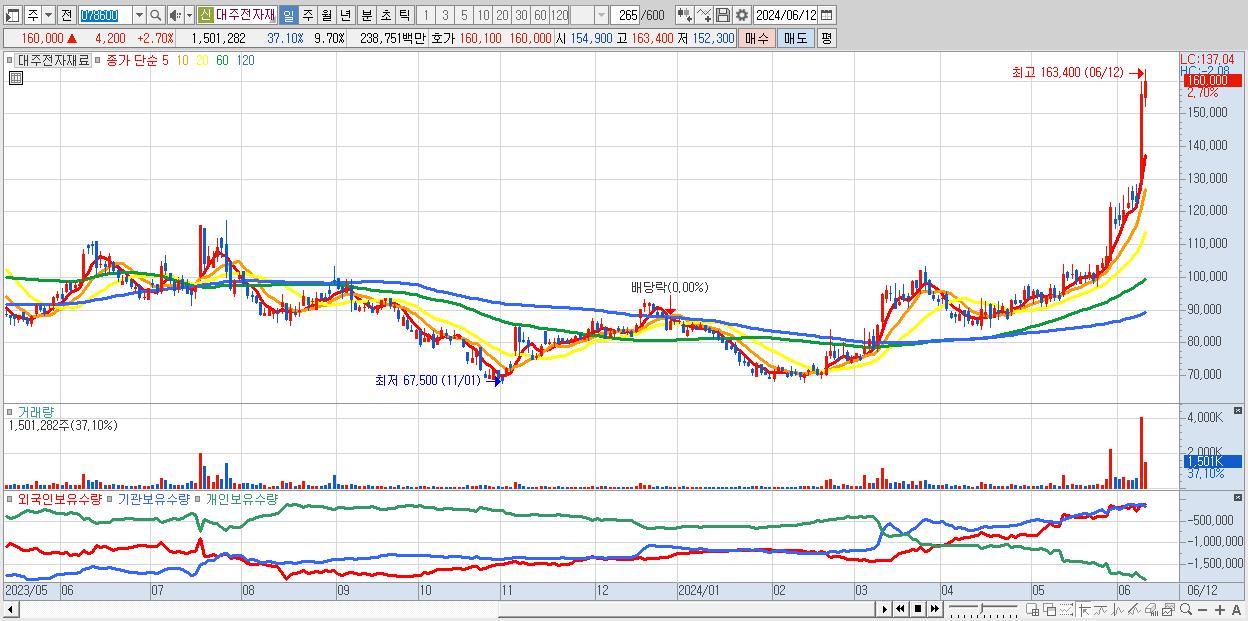Click the dotted range selection icon
This screenshot has width=1248, height=621.
pyautogui.click(x=1066, y=610)
